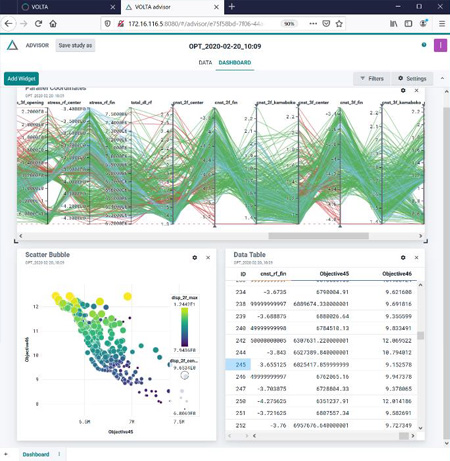Open the Filters panel
The width and height of the screenshot is (450, 461).
pos(372,79)
